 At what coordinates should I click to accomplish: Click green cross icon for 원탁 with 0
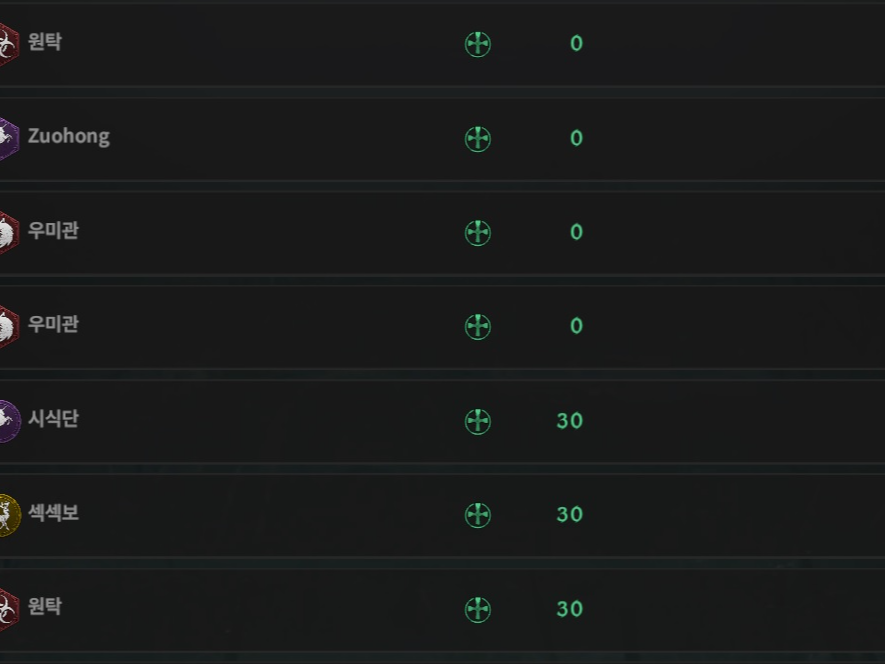click(477, 44)
